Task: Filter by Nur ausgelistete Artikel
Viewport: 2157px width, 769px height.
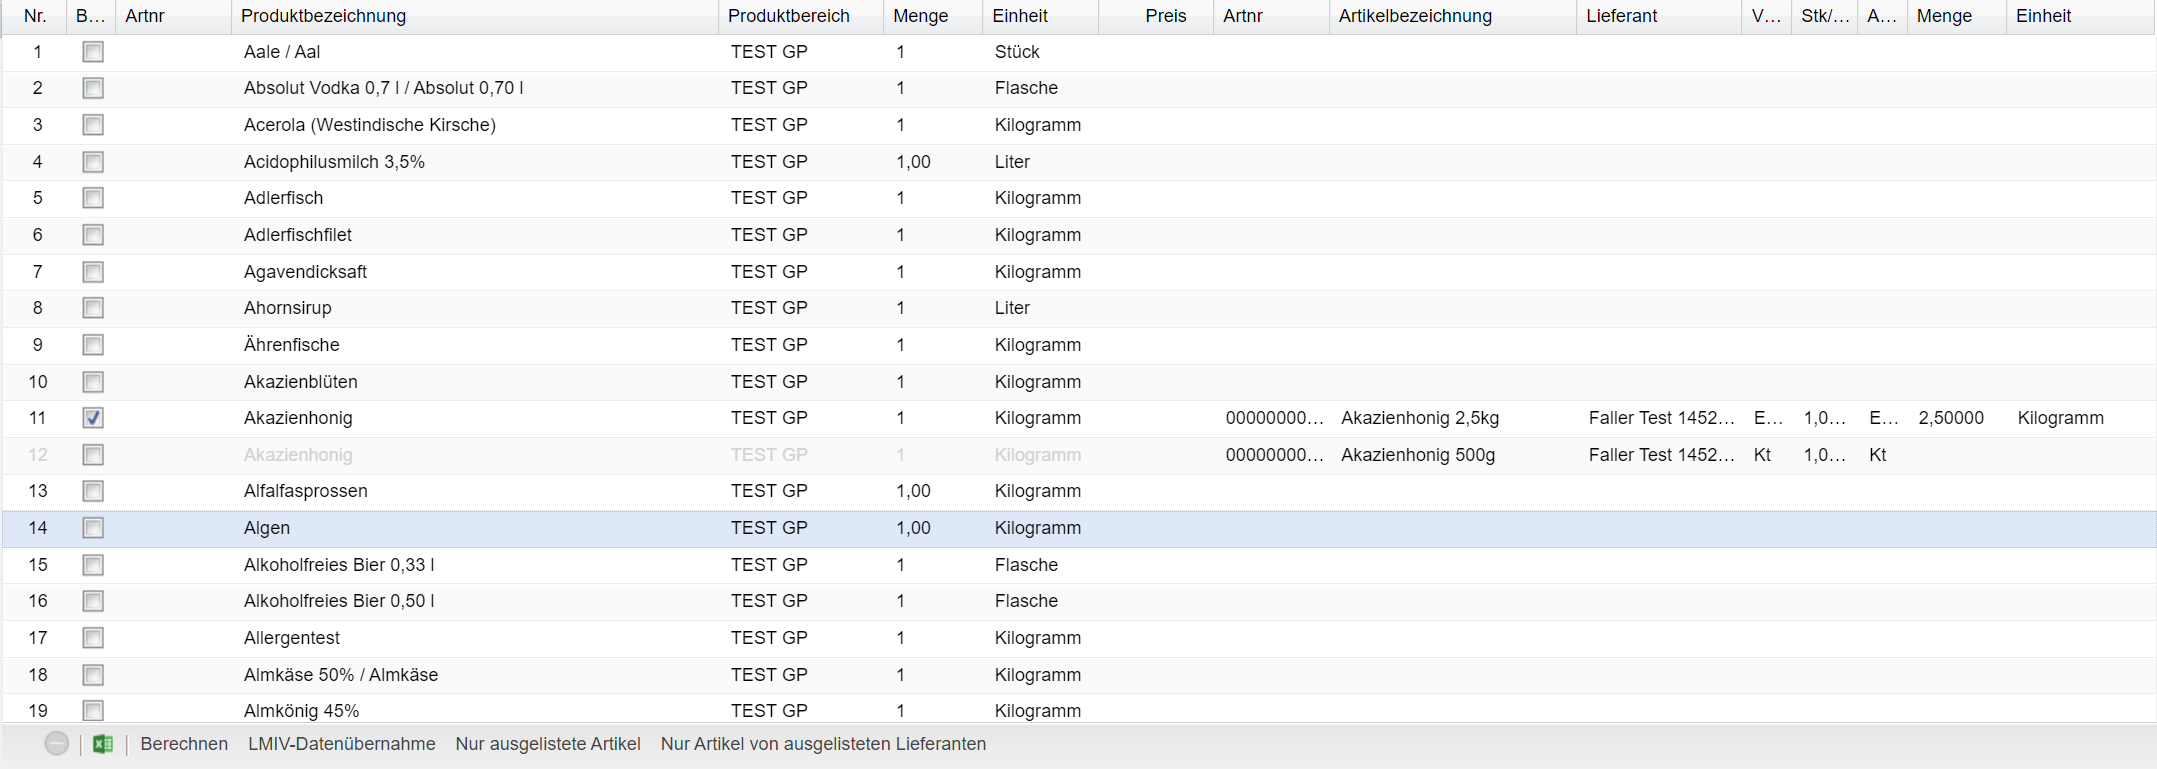Action: (548, 744)
